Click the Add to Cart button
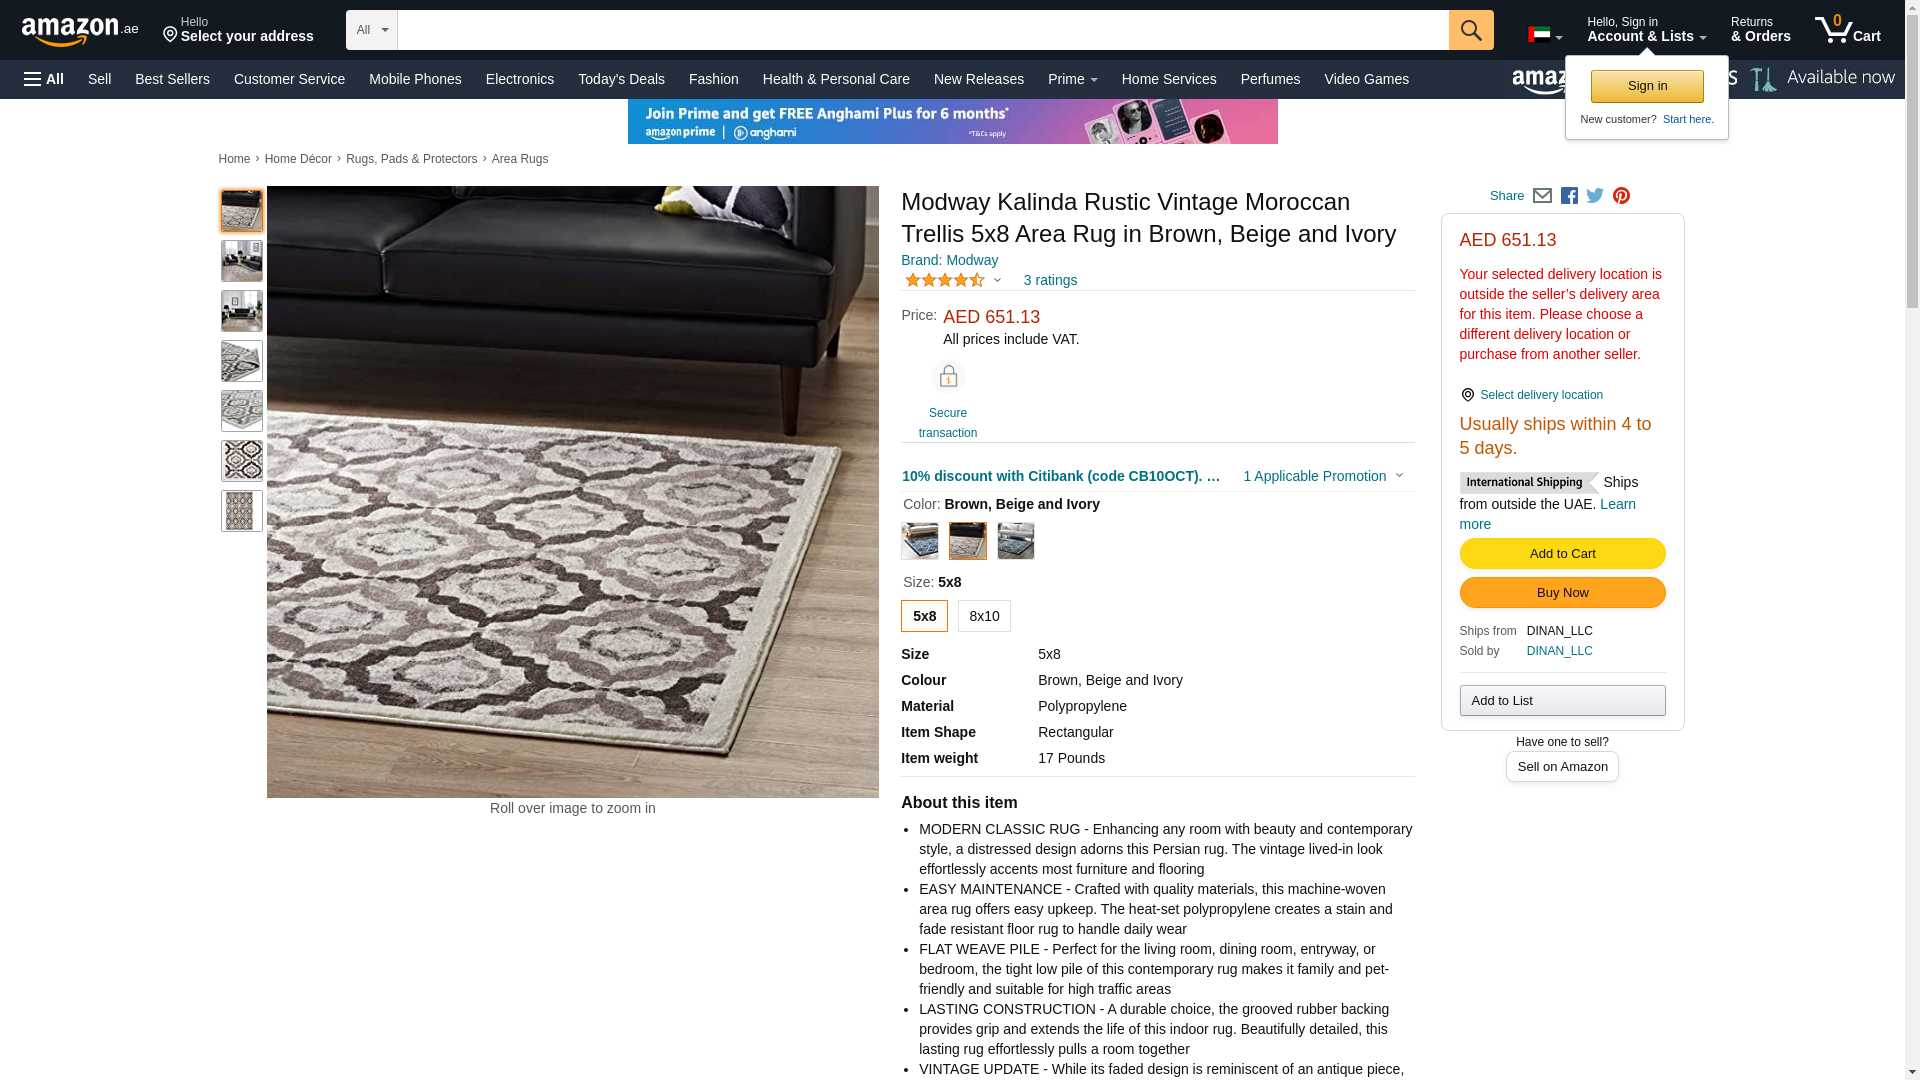 1562,554
